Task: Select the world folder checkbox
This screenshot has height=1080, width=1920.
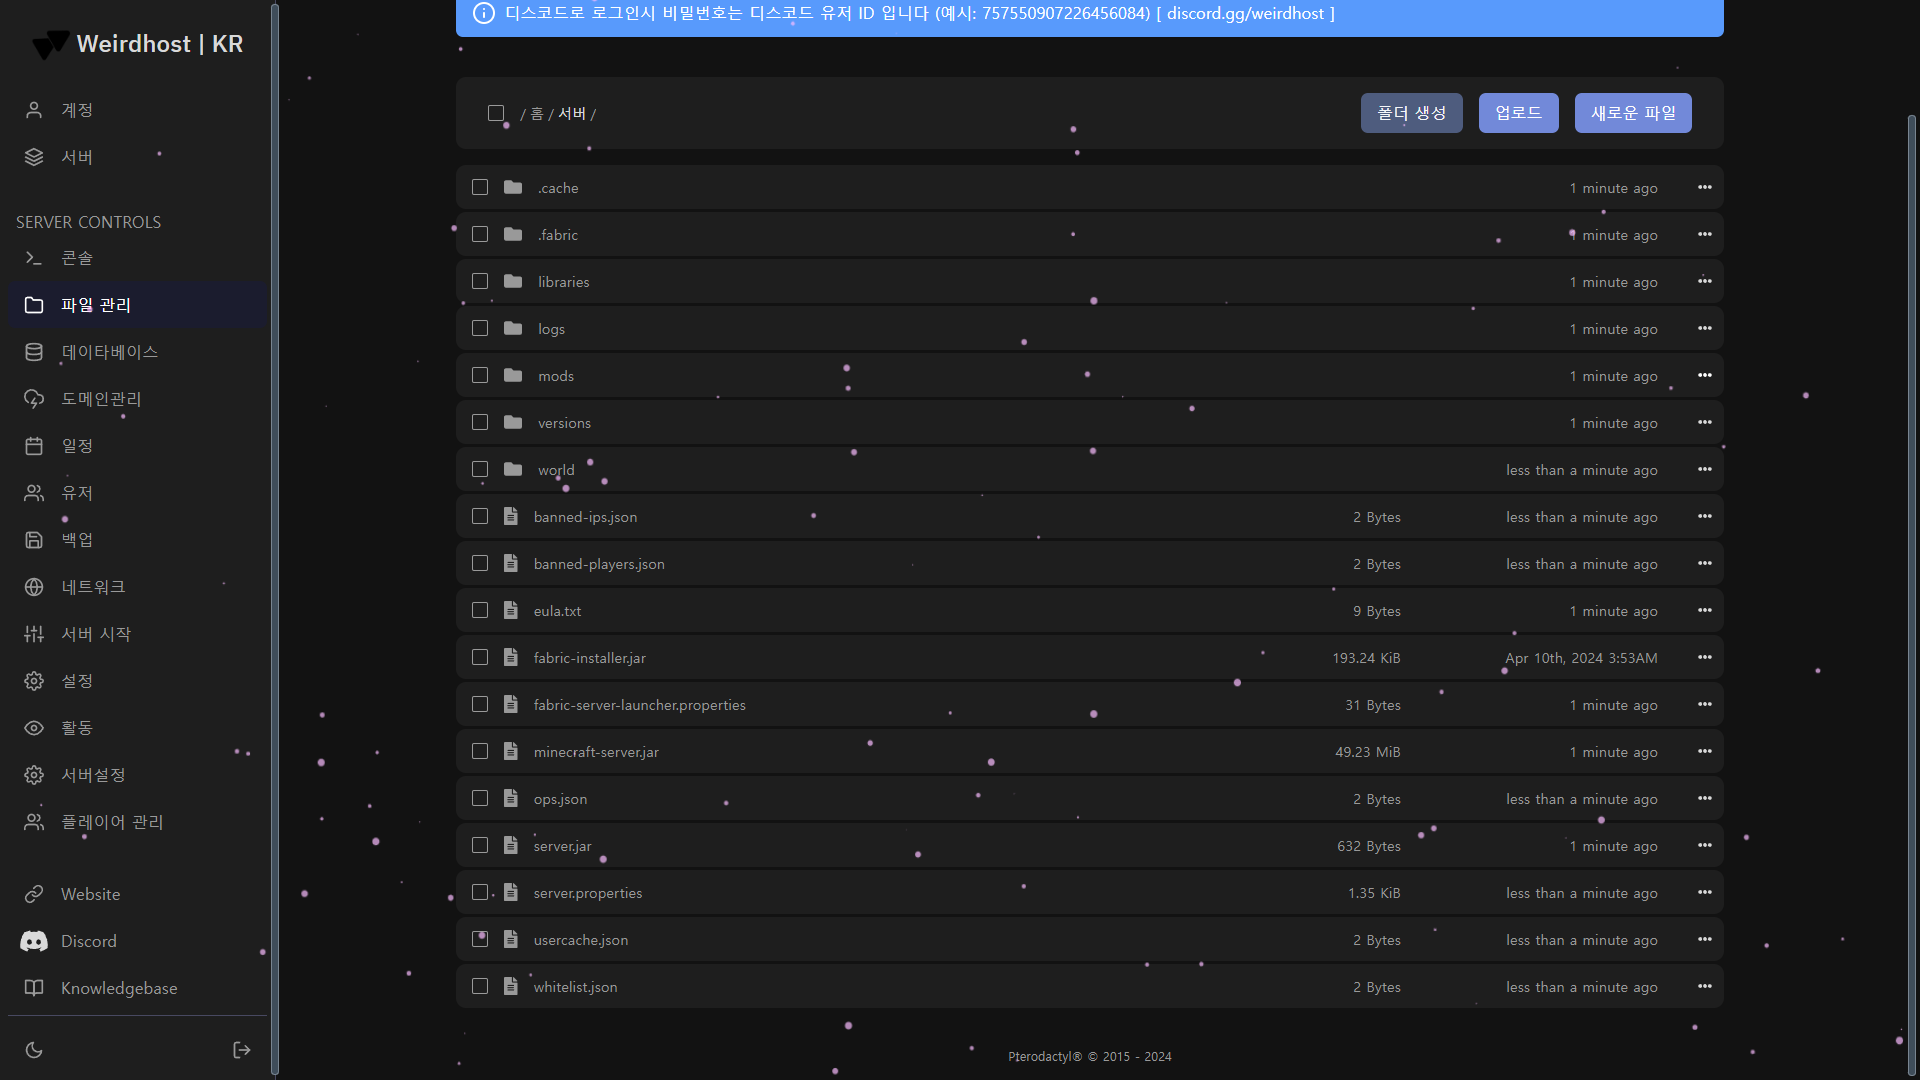Action: pyautogui.click(x=480, y=469)
